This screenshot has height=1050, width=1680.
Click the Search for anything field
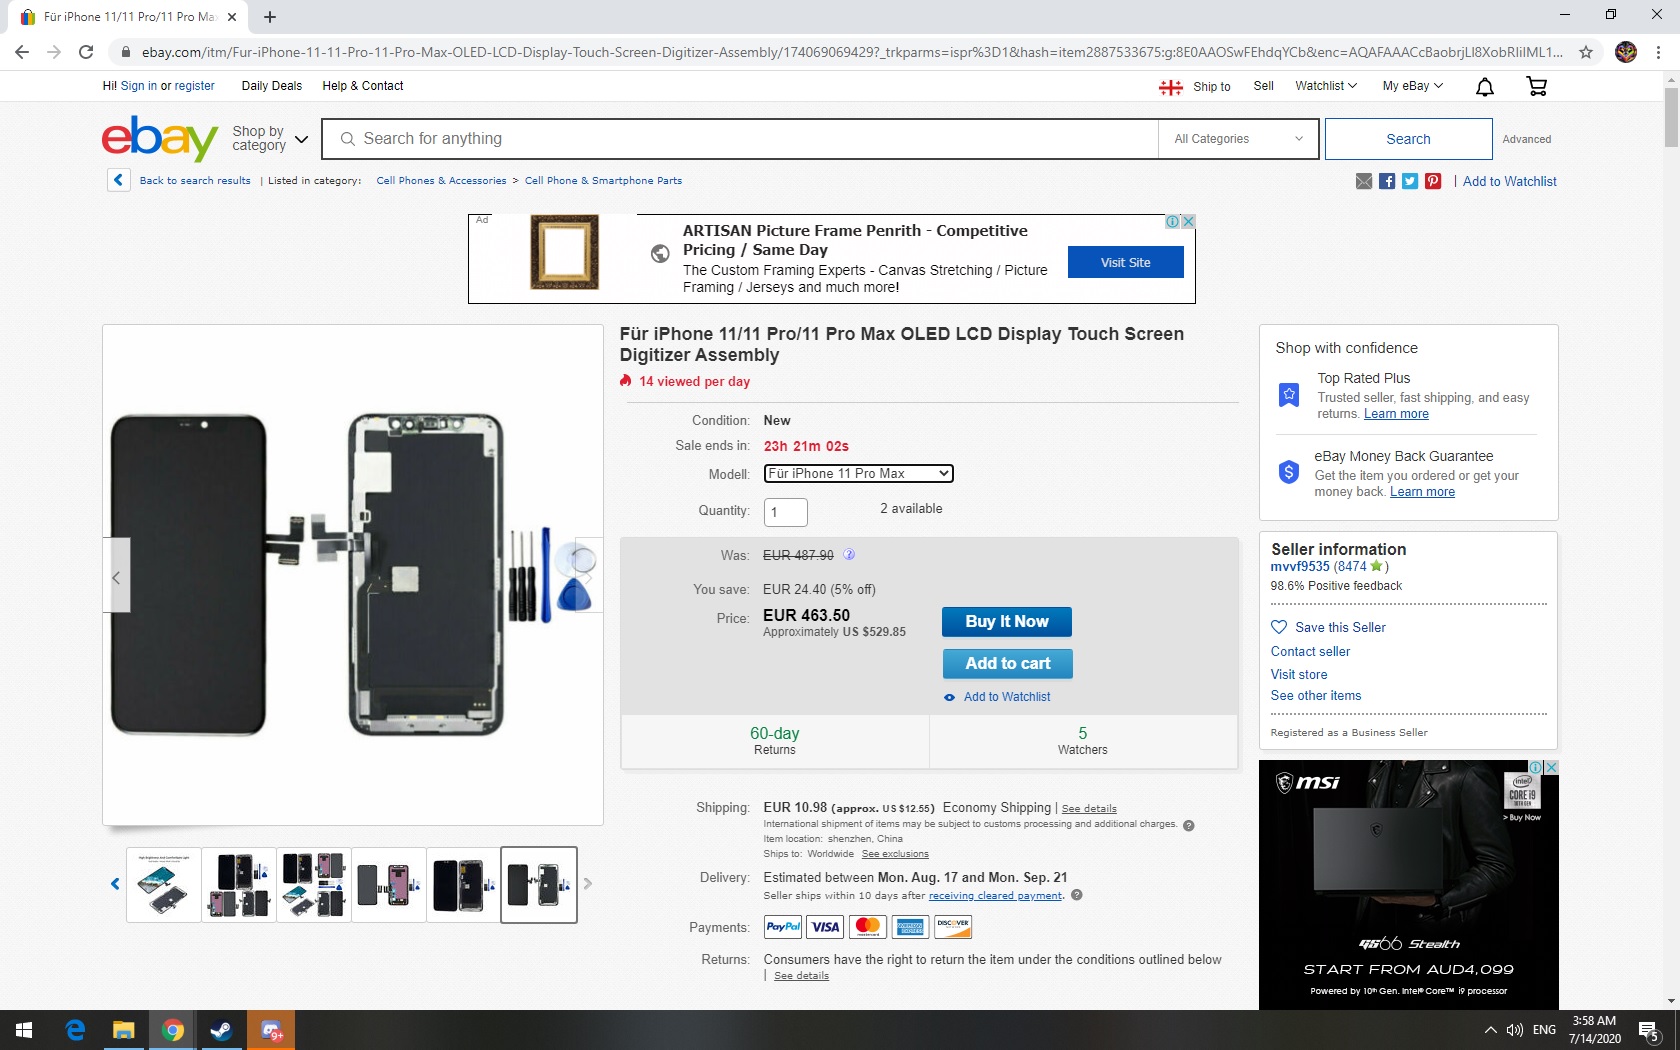coord(740,139)
